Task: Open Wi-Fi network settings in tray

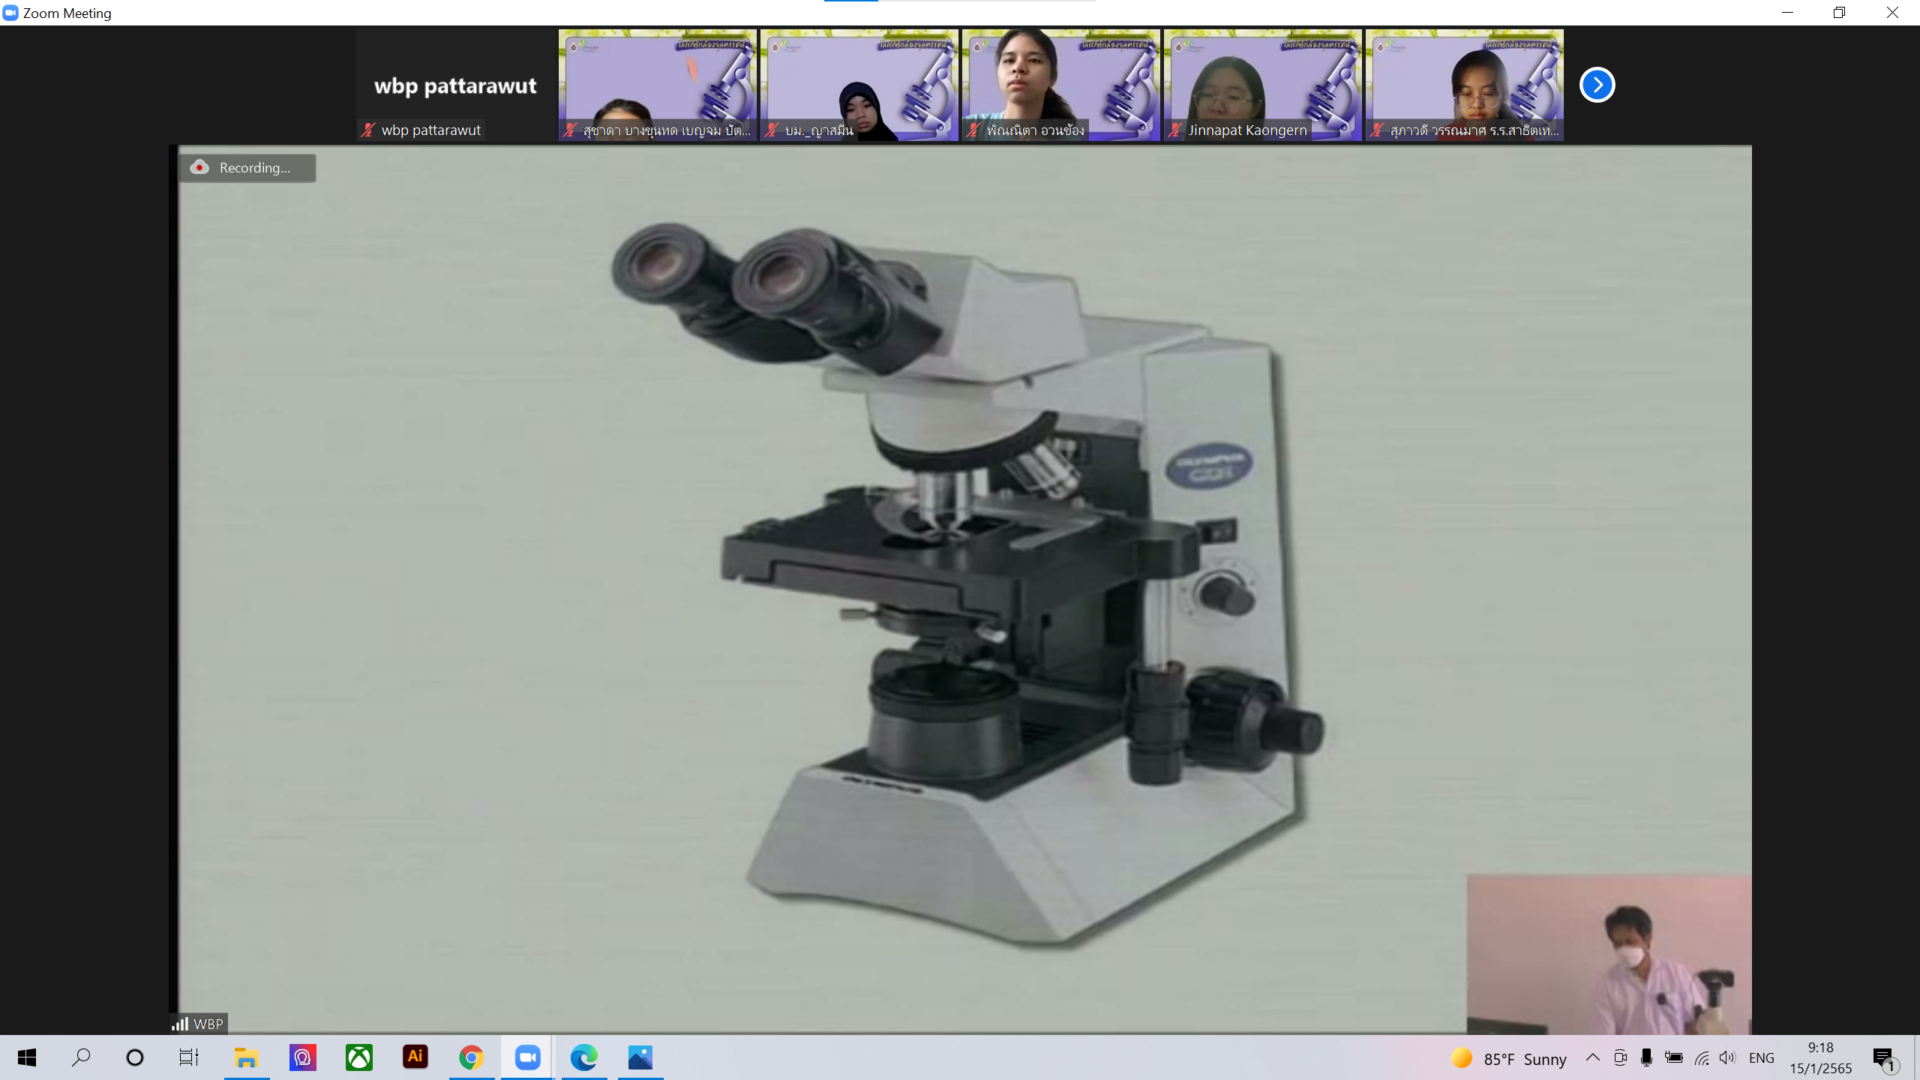Action: 1701,1058
